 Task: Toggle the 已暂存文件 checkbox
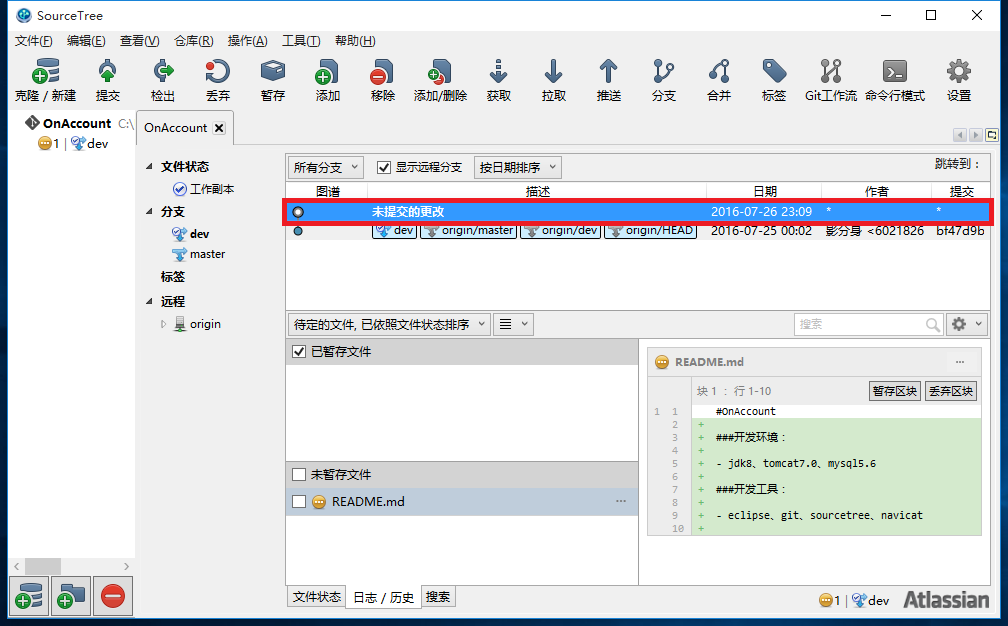299,352
